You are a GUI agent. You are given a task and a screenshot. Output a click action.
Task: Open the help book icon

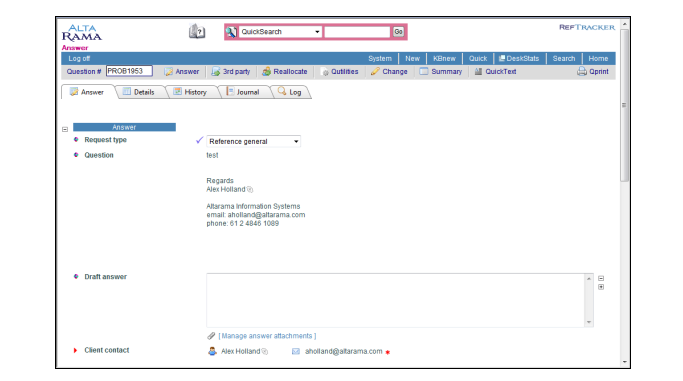pos(197,31)
